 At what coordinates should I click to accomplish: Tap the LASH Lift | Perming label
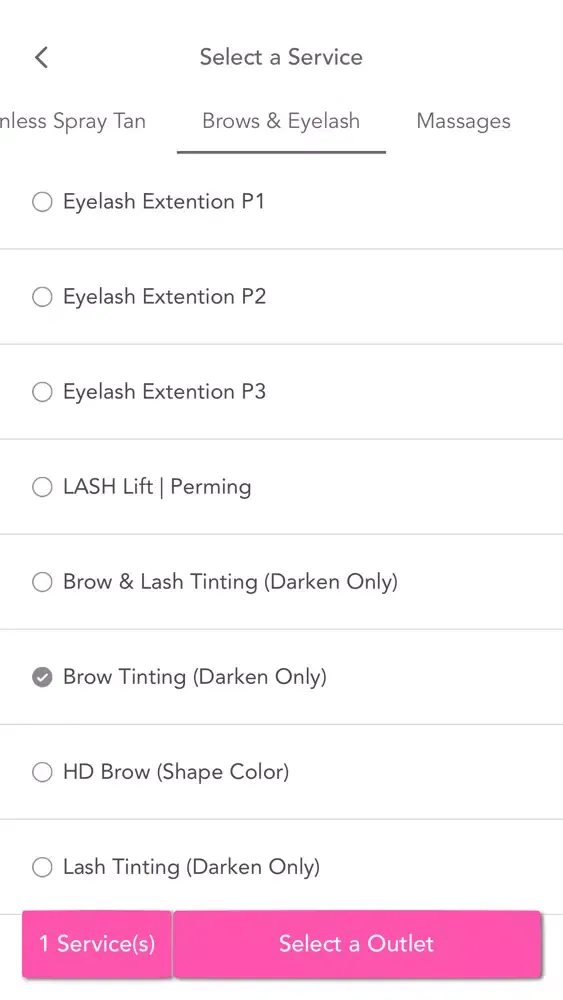click(157, 487)
